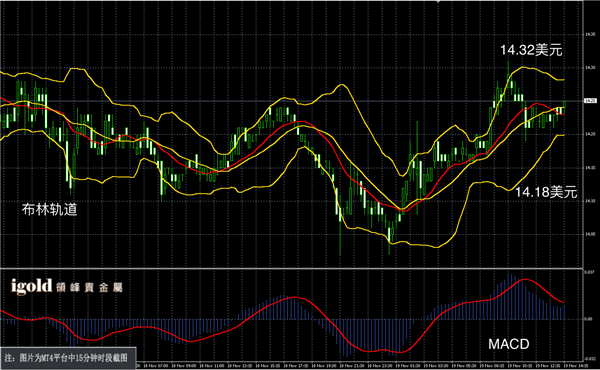
Task: Click the 14.05 level on the price axis
Action: coord(590,234)
